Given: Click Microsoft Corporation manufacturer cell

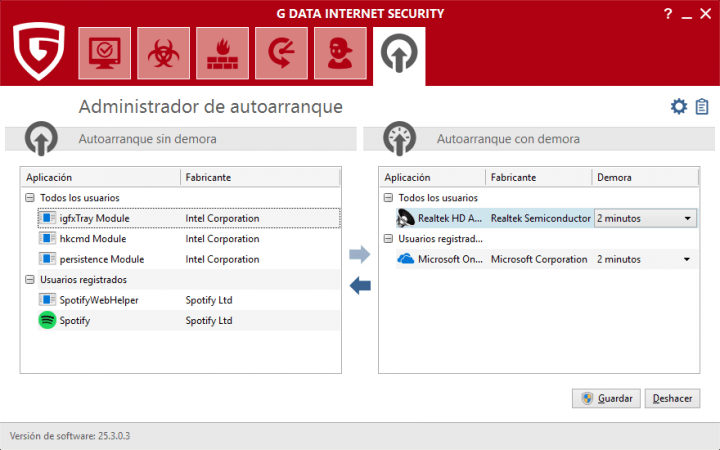Looking at the screenshot, I should [539, 259].
